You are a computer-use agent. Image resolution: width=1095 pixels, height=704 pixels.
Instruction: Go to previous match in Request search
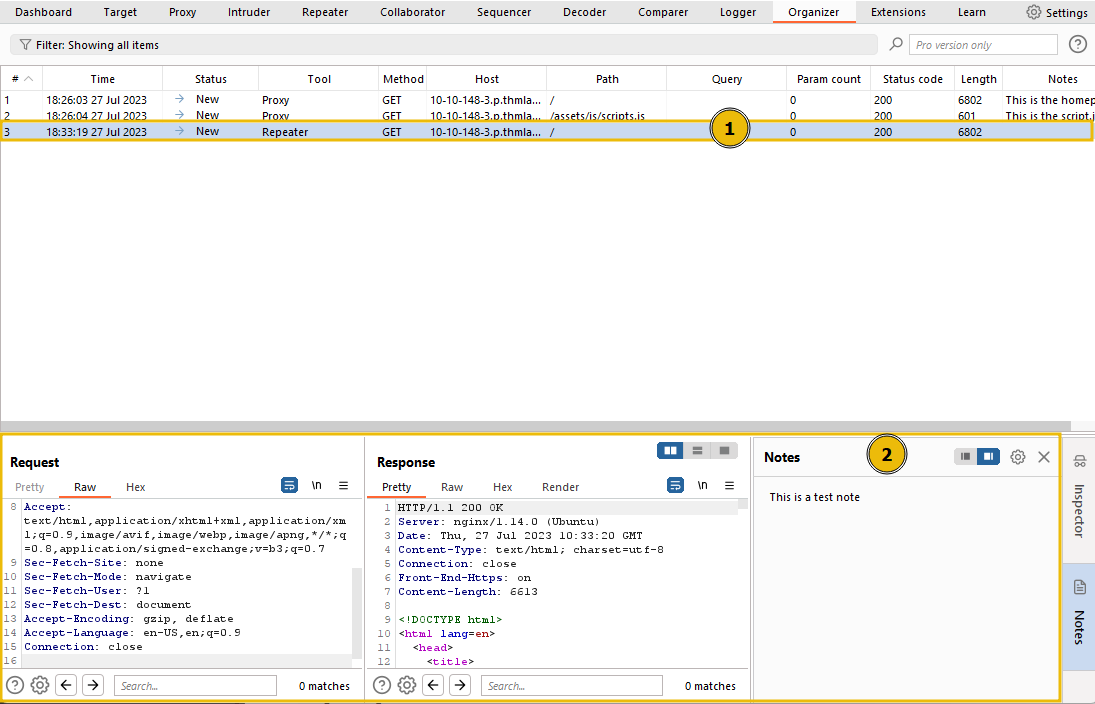click(x=66, y=685)
